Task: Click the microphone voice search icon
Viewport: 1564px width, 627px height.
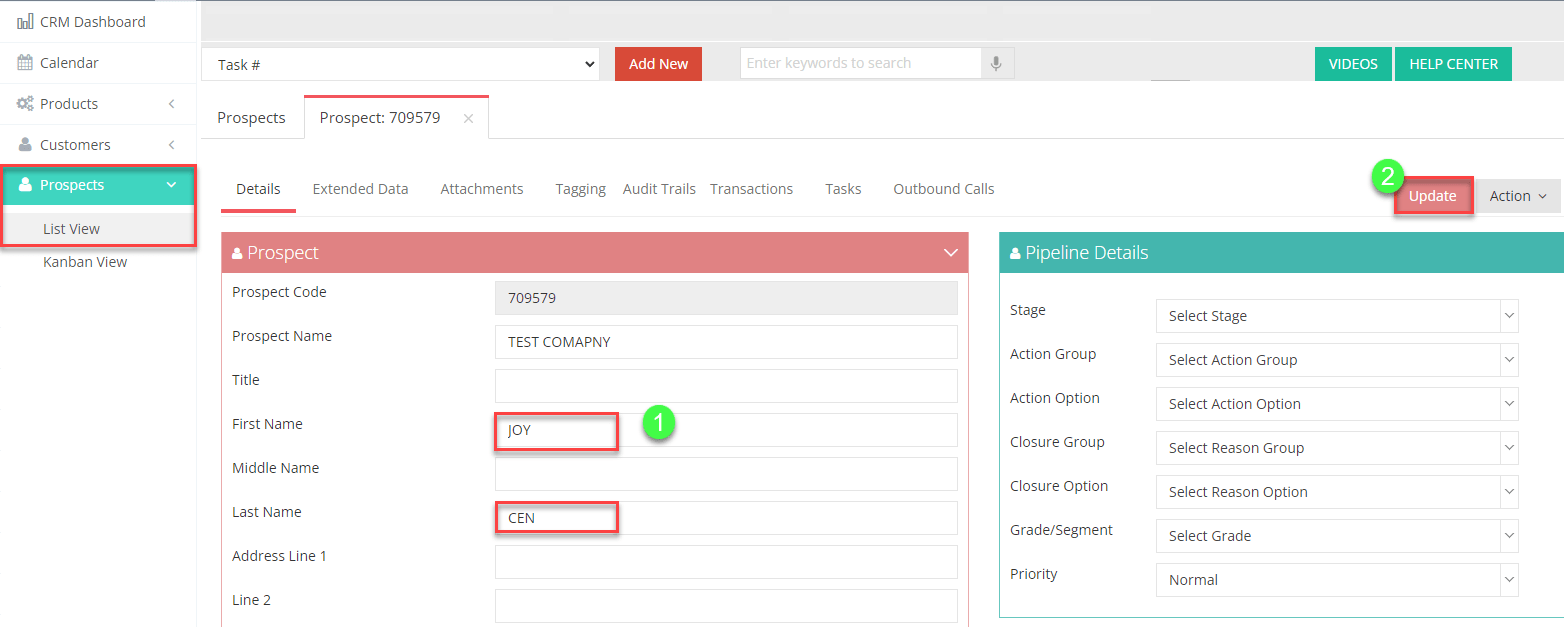Action: [x=996, y=63]
